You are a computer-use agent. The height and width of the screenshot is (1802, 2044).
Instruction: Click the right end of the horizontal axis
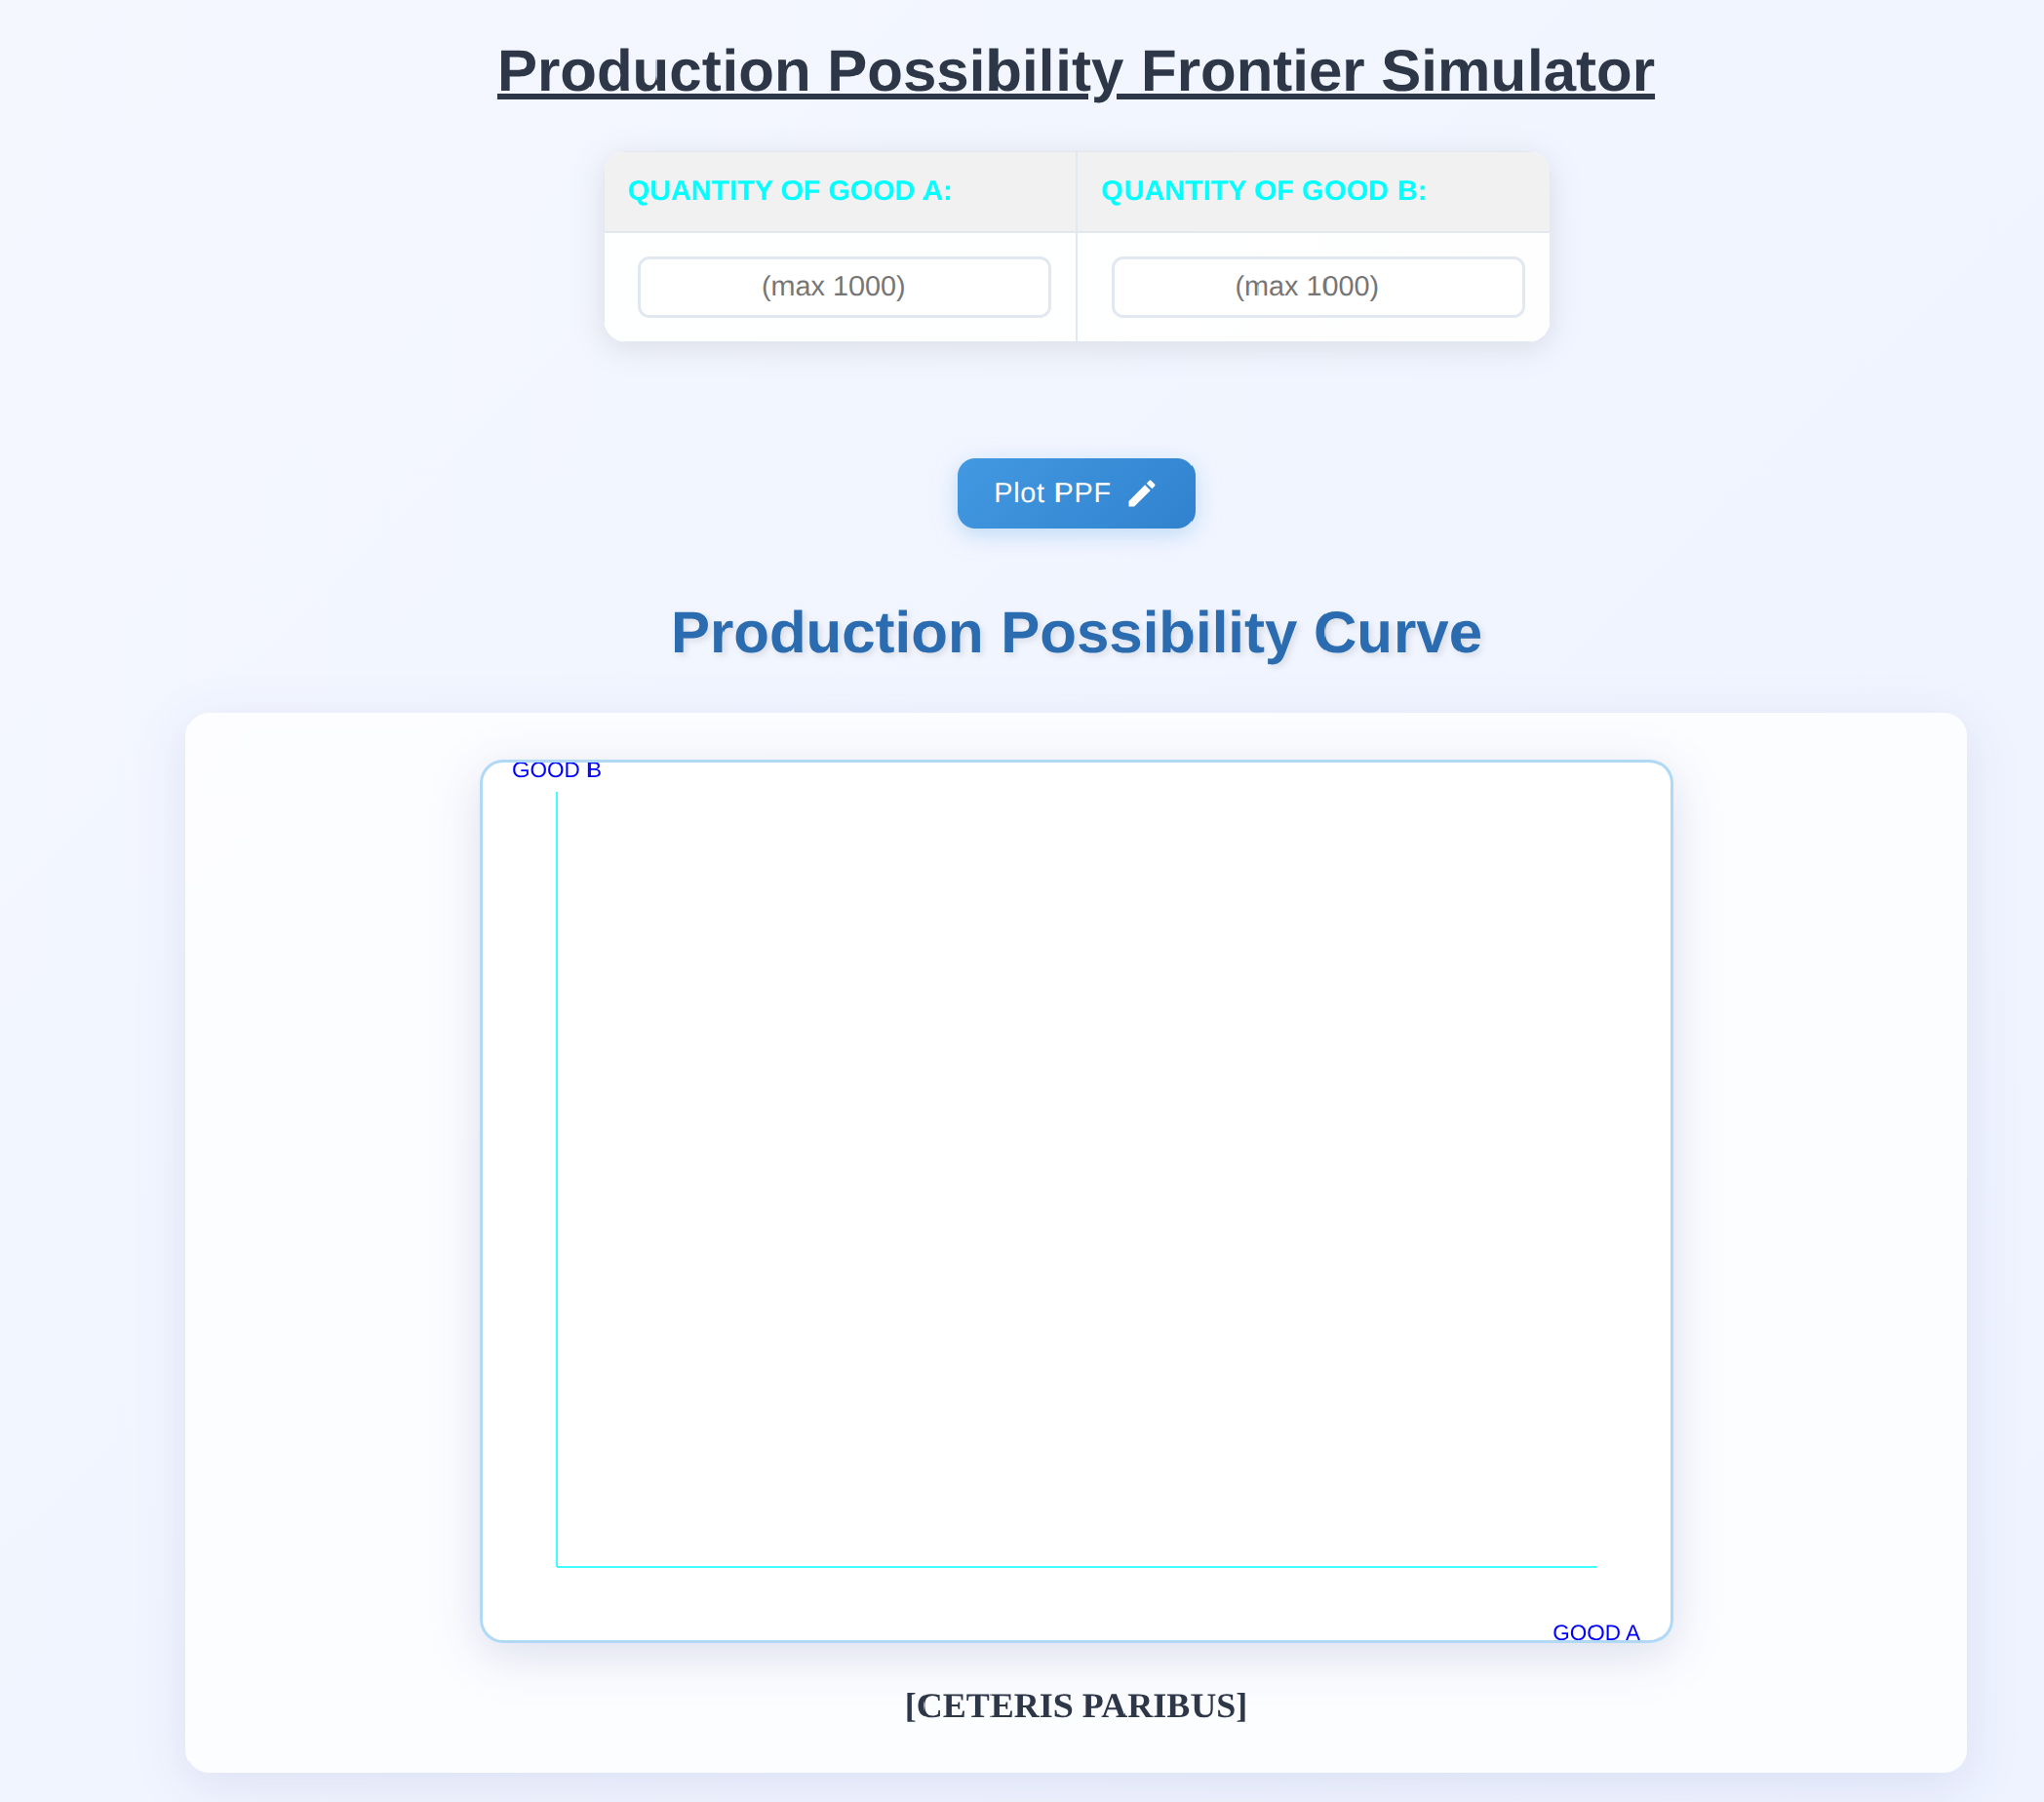pyautogui.click(x=1595, y=1567)
